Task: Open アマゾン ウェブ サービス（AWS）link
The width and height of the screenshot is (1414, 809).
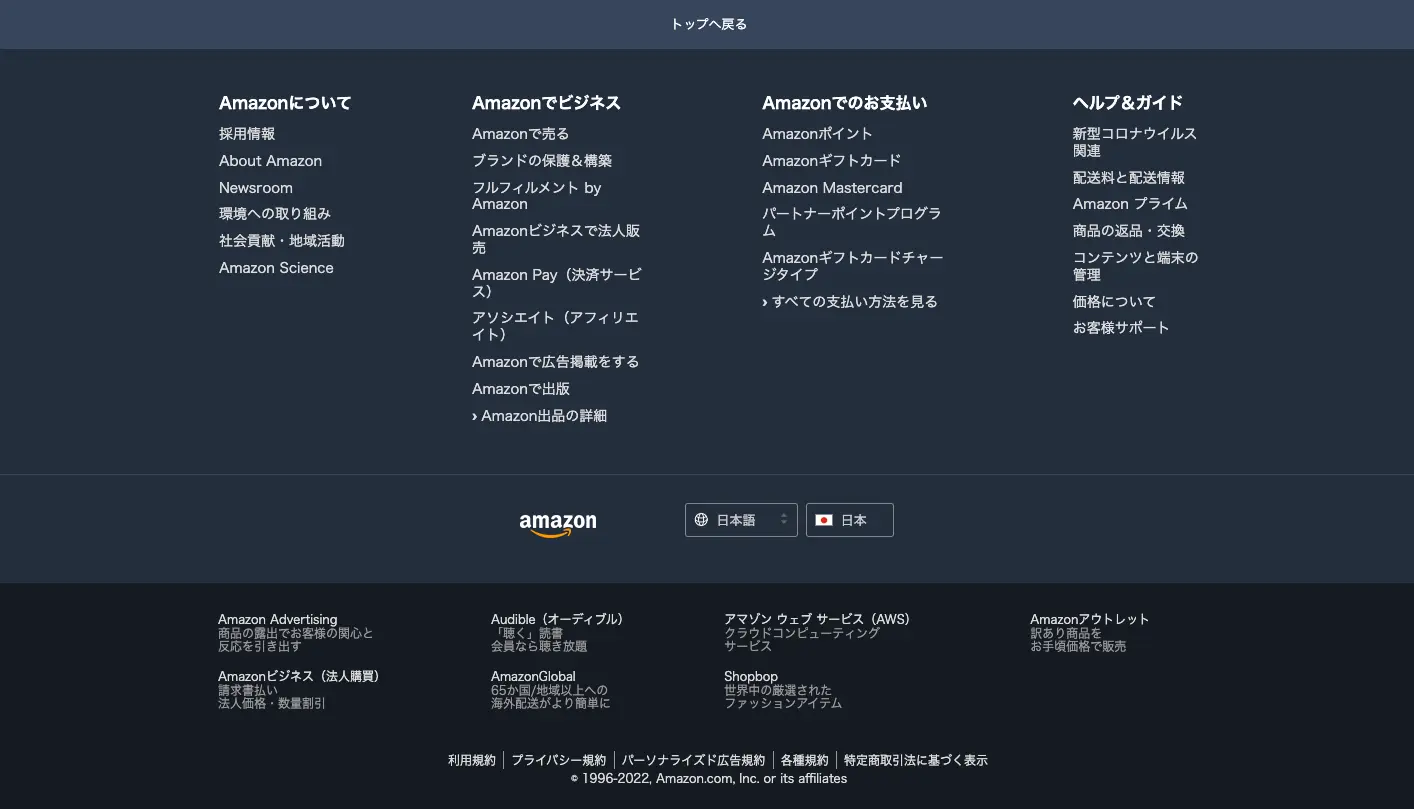Action: point(817,633)
